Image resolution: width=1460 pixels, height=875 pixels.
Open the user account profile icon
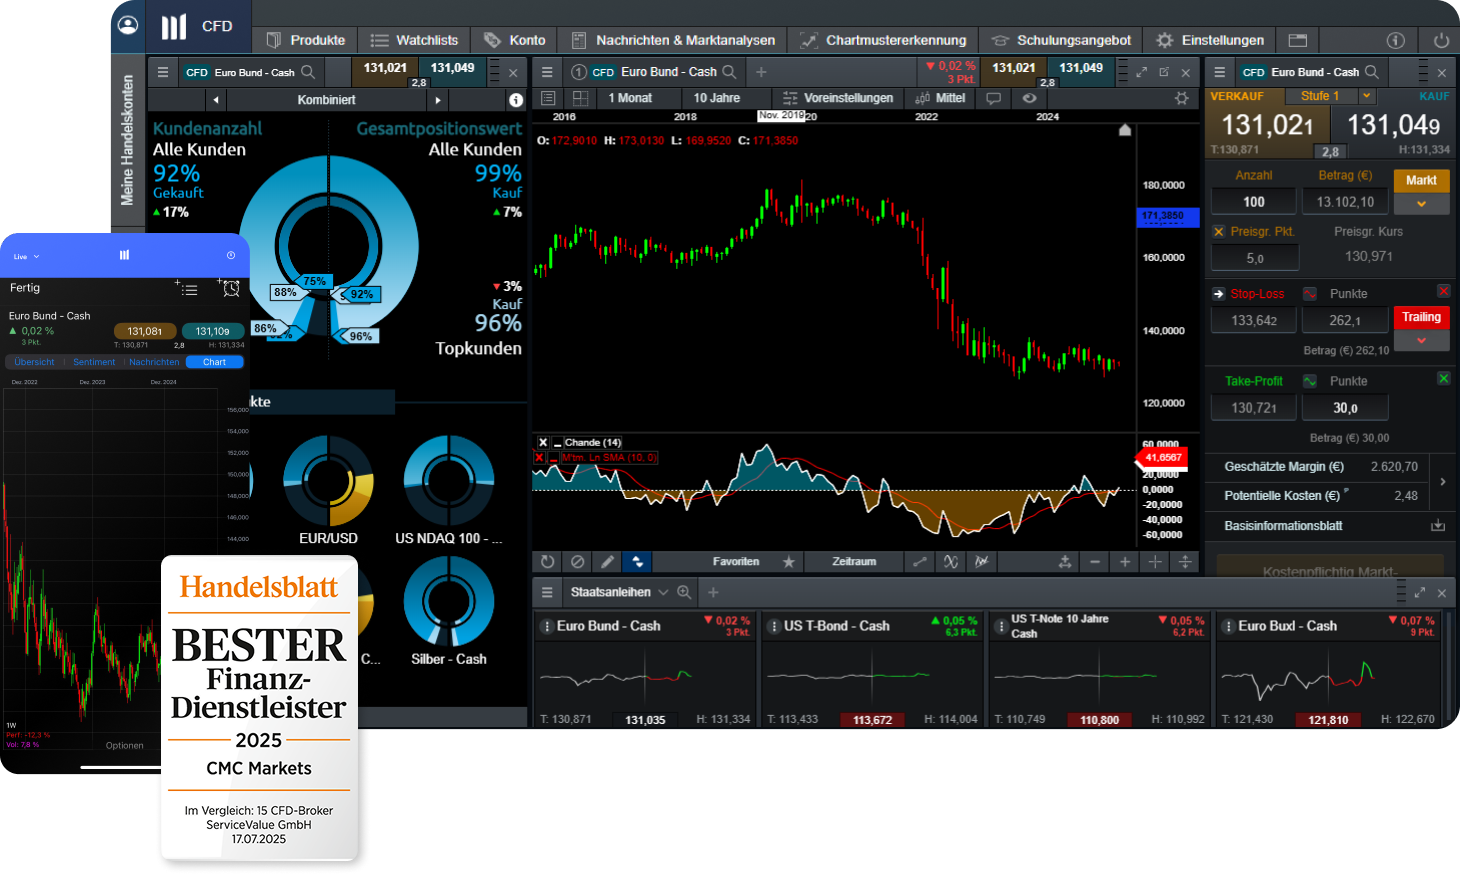click(128, 25)
